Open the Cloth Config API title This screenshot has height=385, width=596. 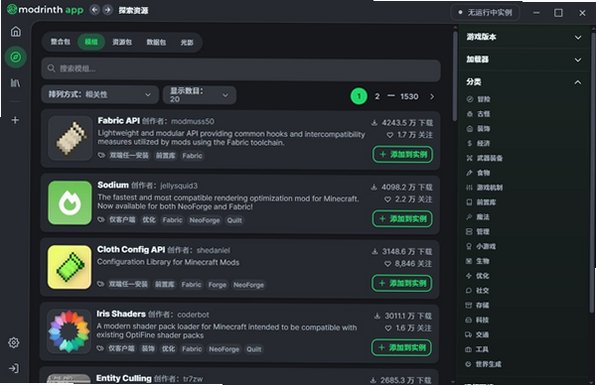click(131, 250)
